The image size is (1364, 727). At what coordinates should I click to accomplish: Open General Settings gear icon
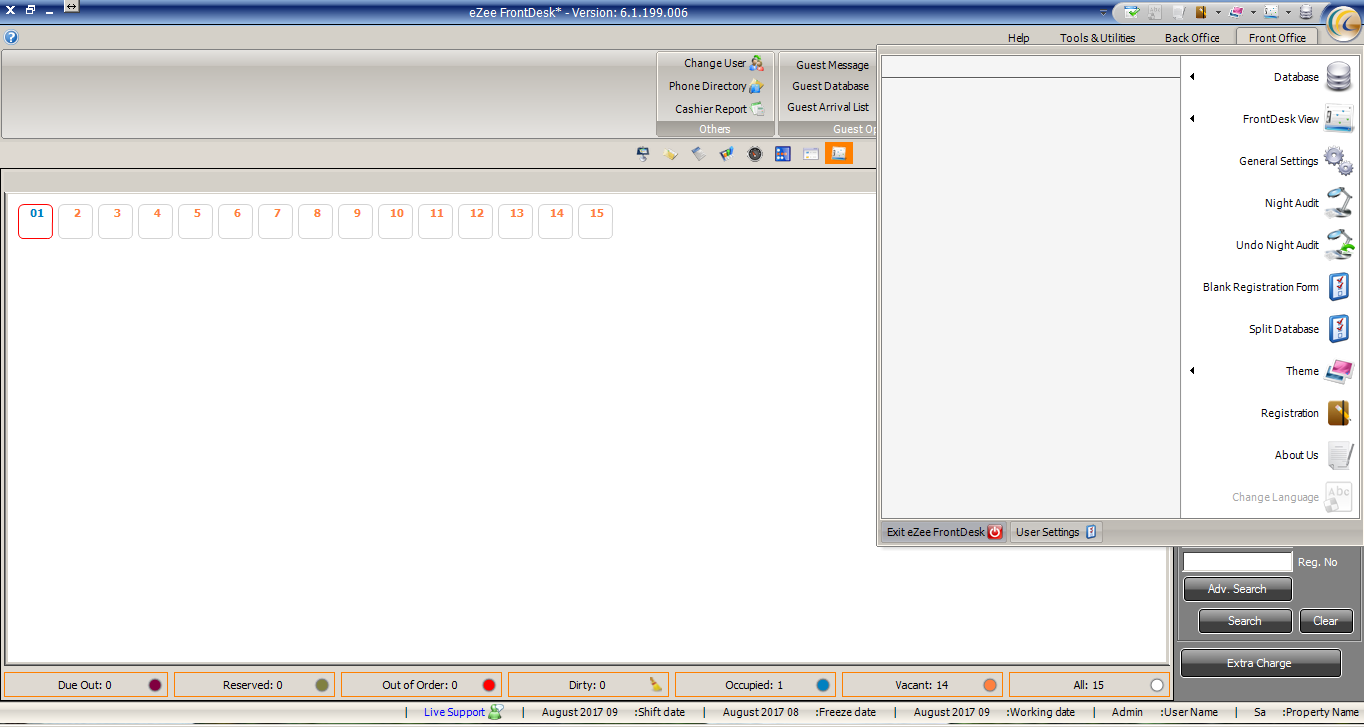click(1338, 161)
